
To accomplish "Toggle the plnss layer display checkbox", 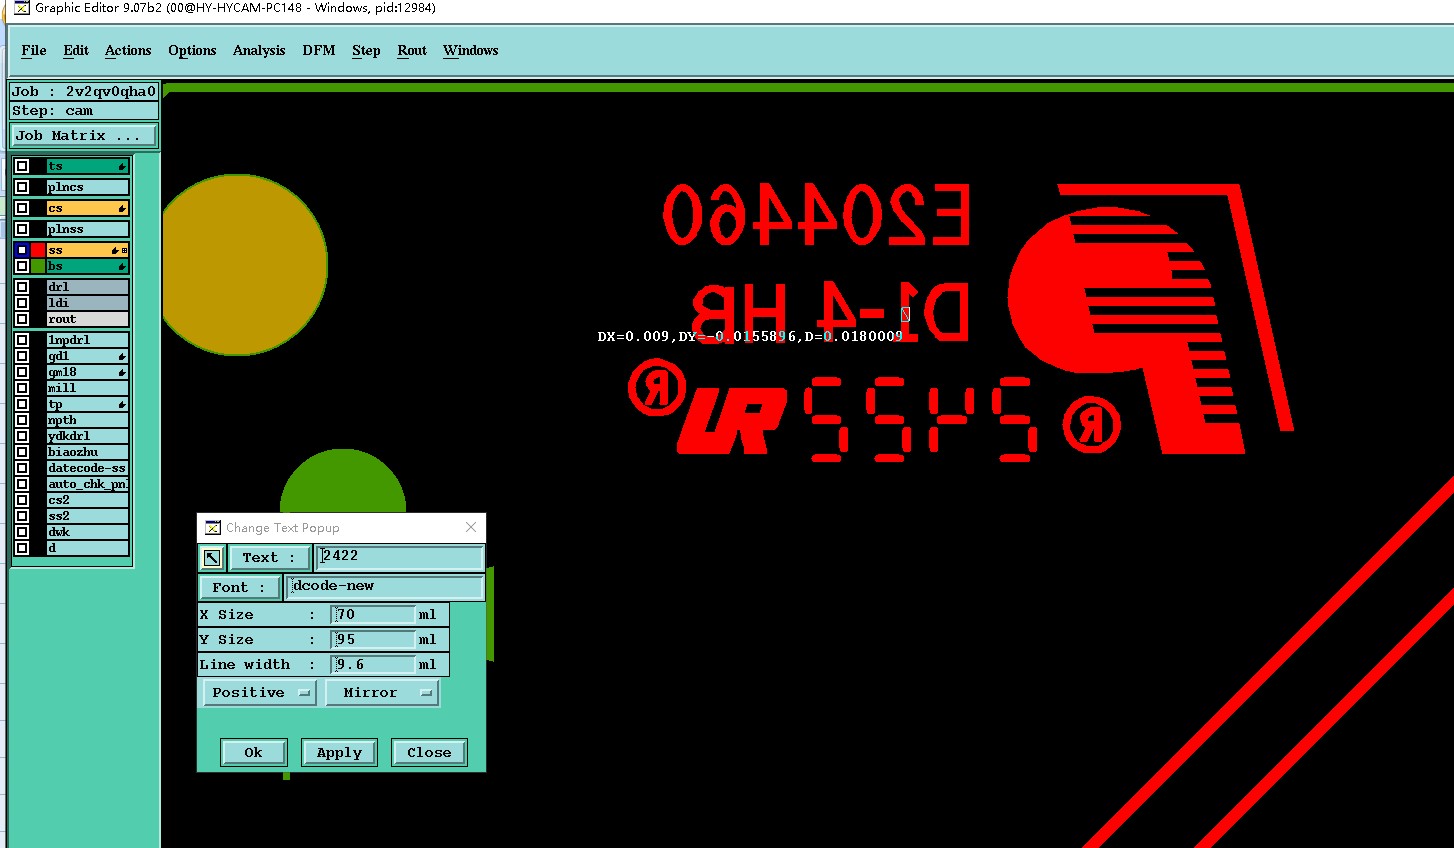I will (x=22, y=229).
